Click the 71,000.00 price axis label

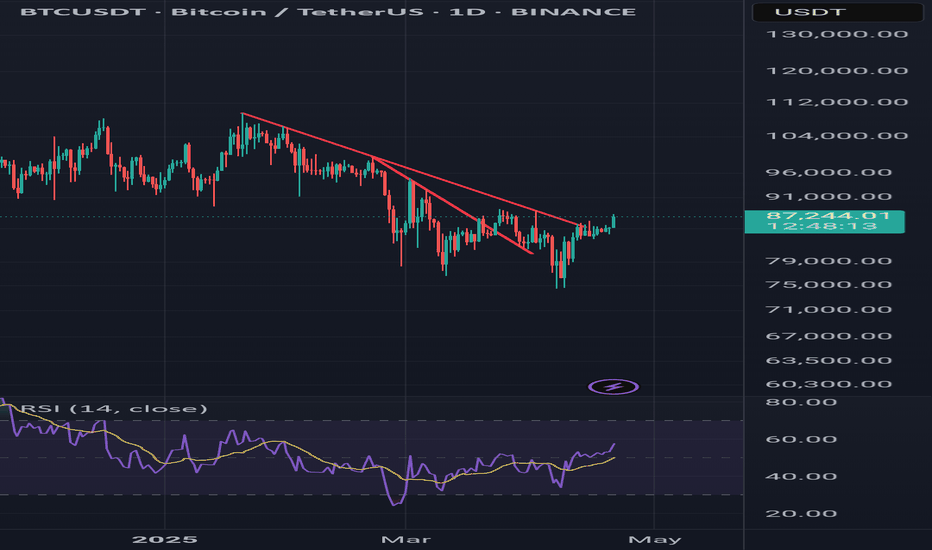tap(829, 310)
